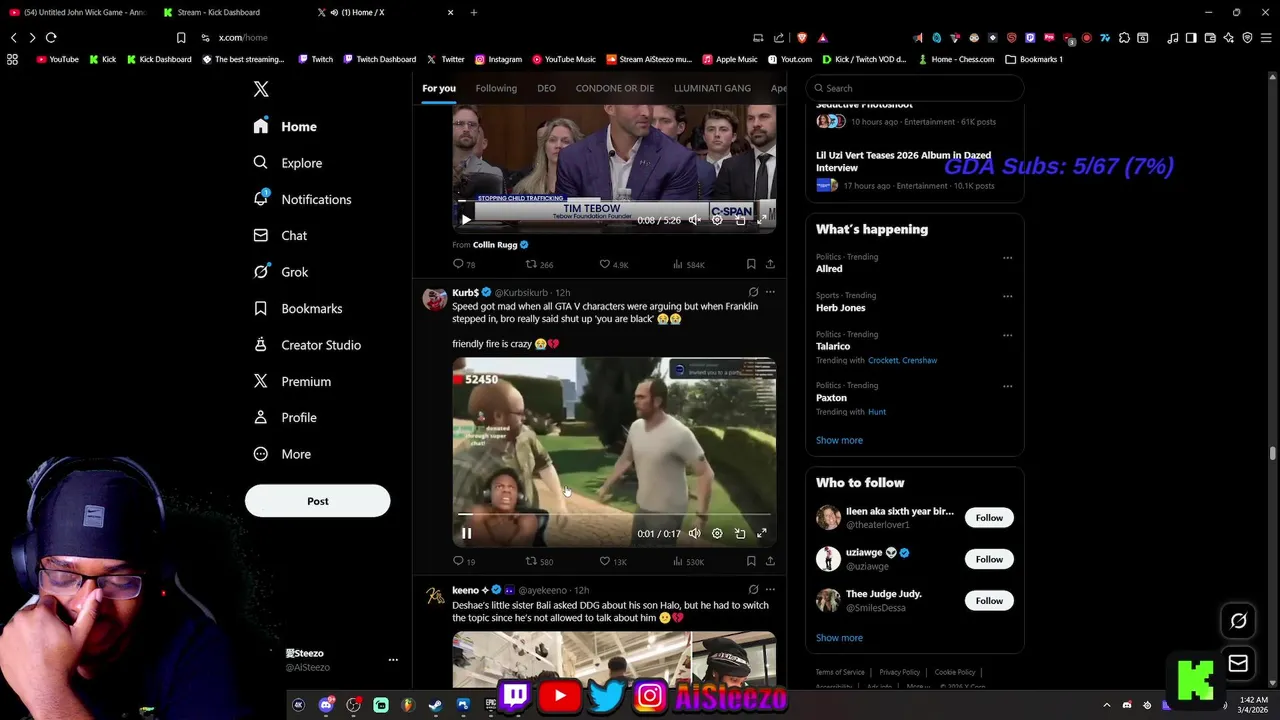Open new browser tab
The image size is (1280, 720).
(473, 12)
